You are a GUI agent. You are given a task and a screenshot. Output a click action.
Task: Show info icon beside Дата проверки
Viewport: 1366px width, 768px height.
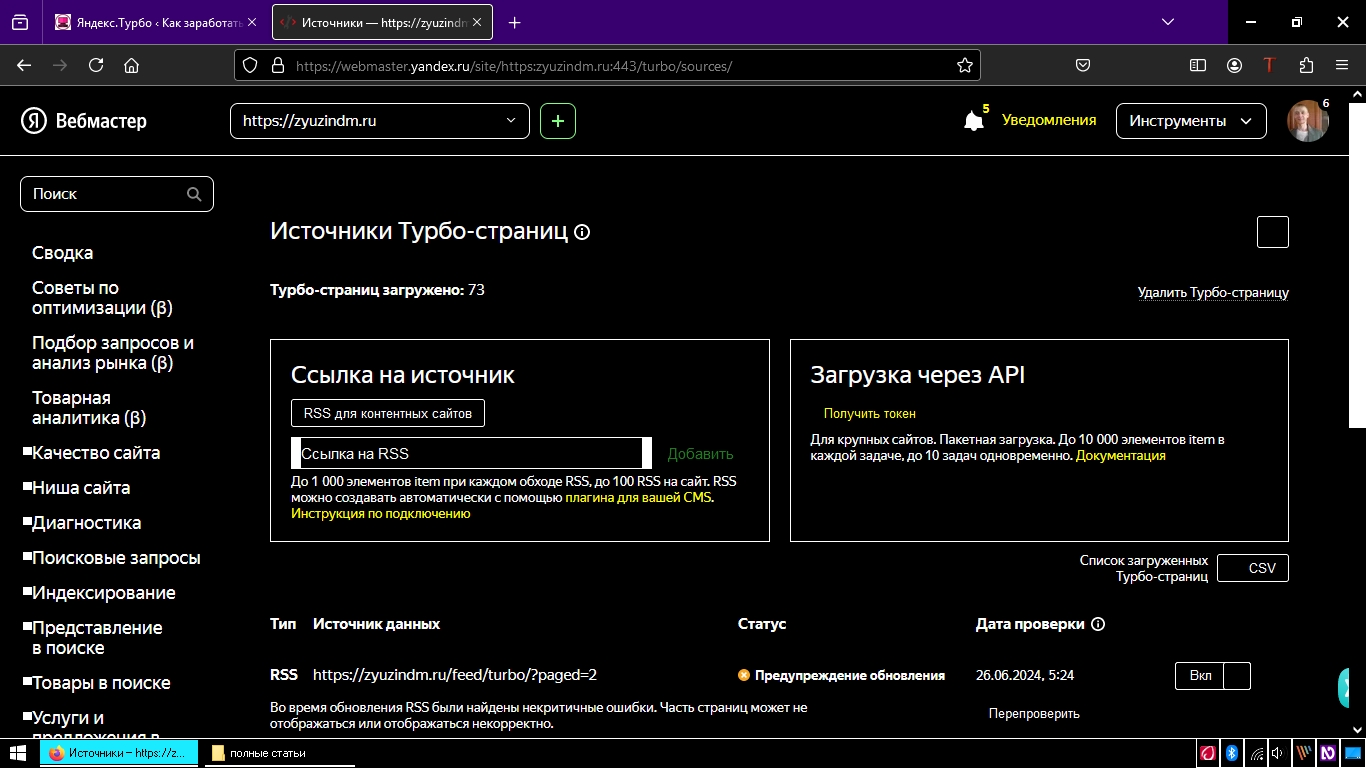(x=1098, y=624)
